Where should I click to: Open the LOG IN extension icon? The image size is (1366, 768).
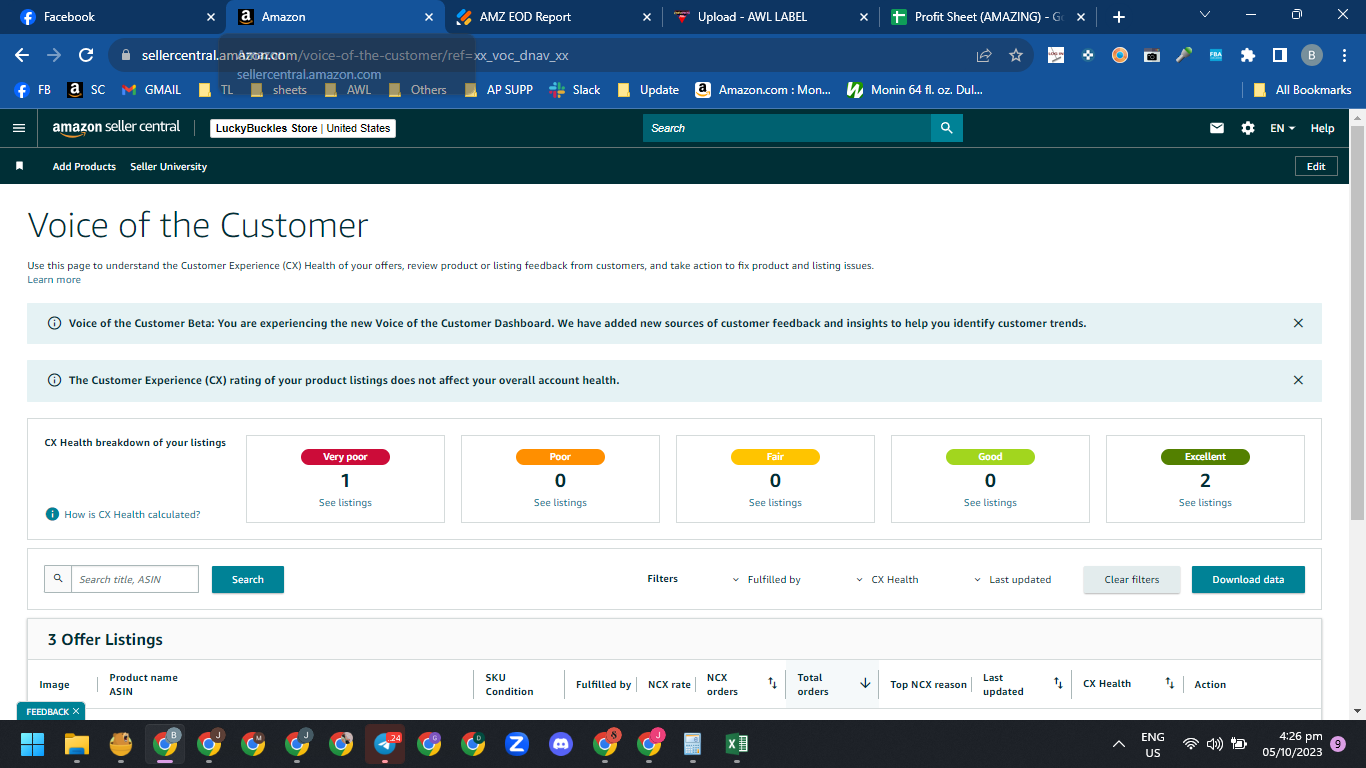[1056, 55]
